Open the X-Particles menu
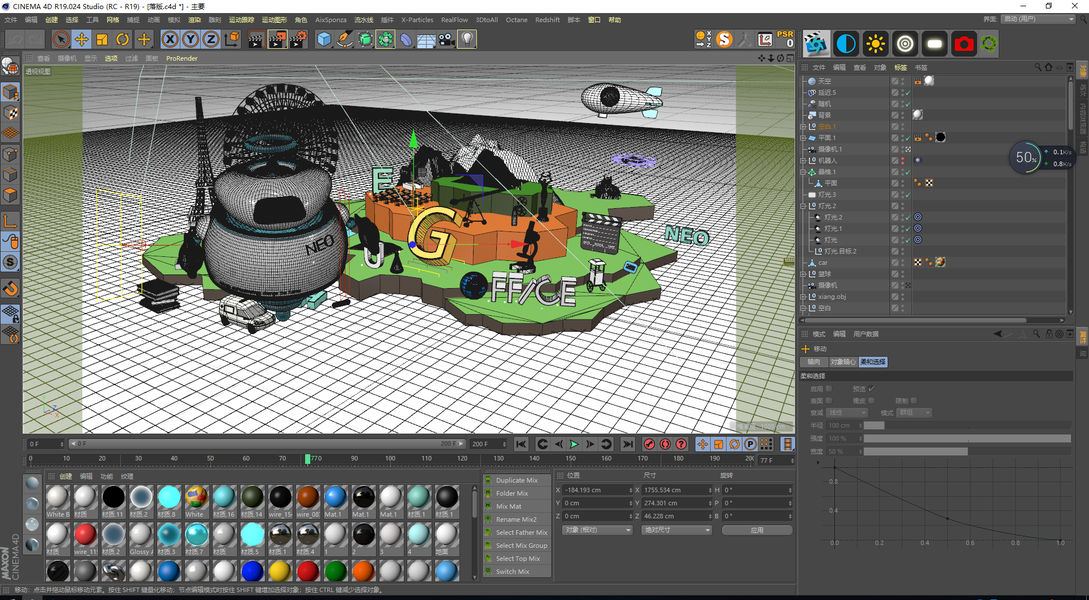 (417, 20)
